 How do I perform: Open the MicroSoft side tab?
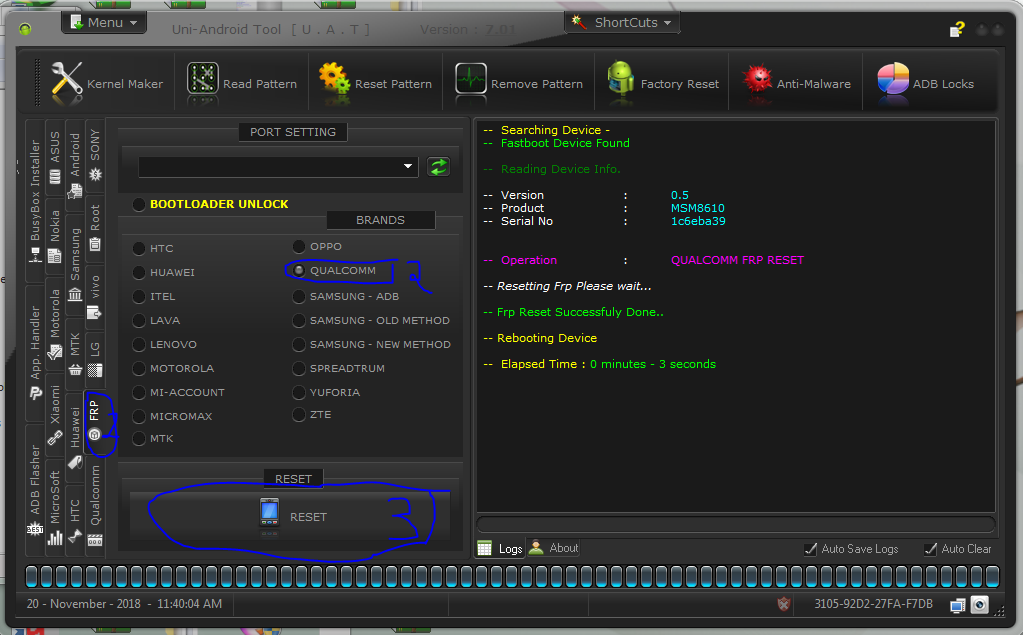[x=55, y=506]
